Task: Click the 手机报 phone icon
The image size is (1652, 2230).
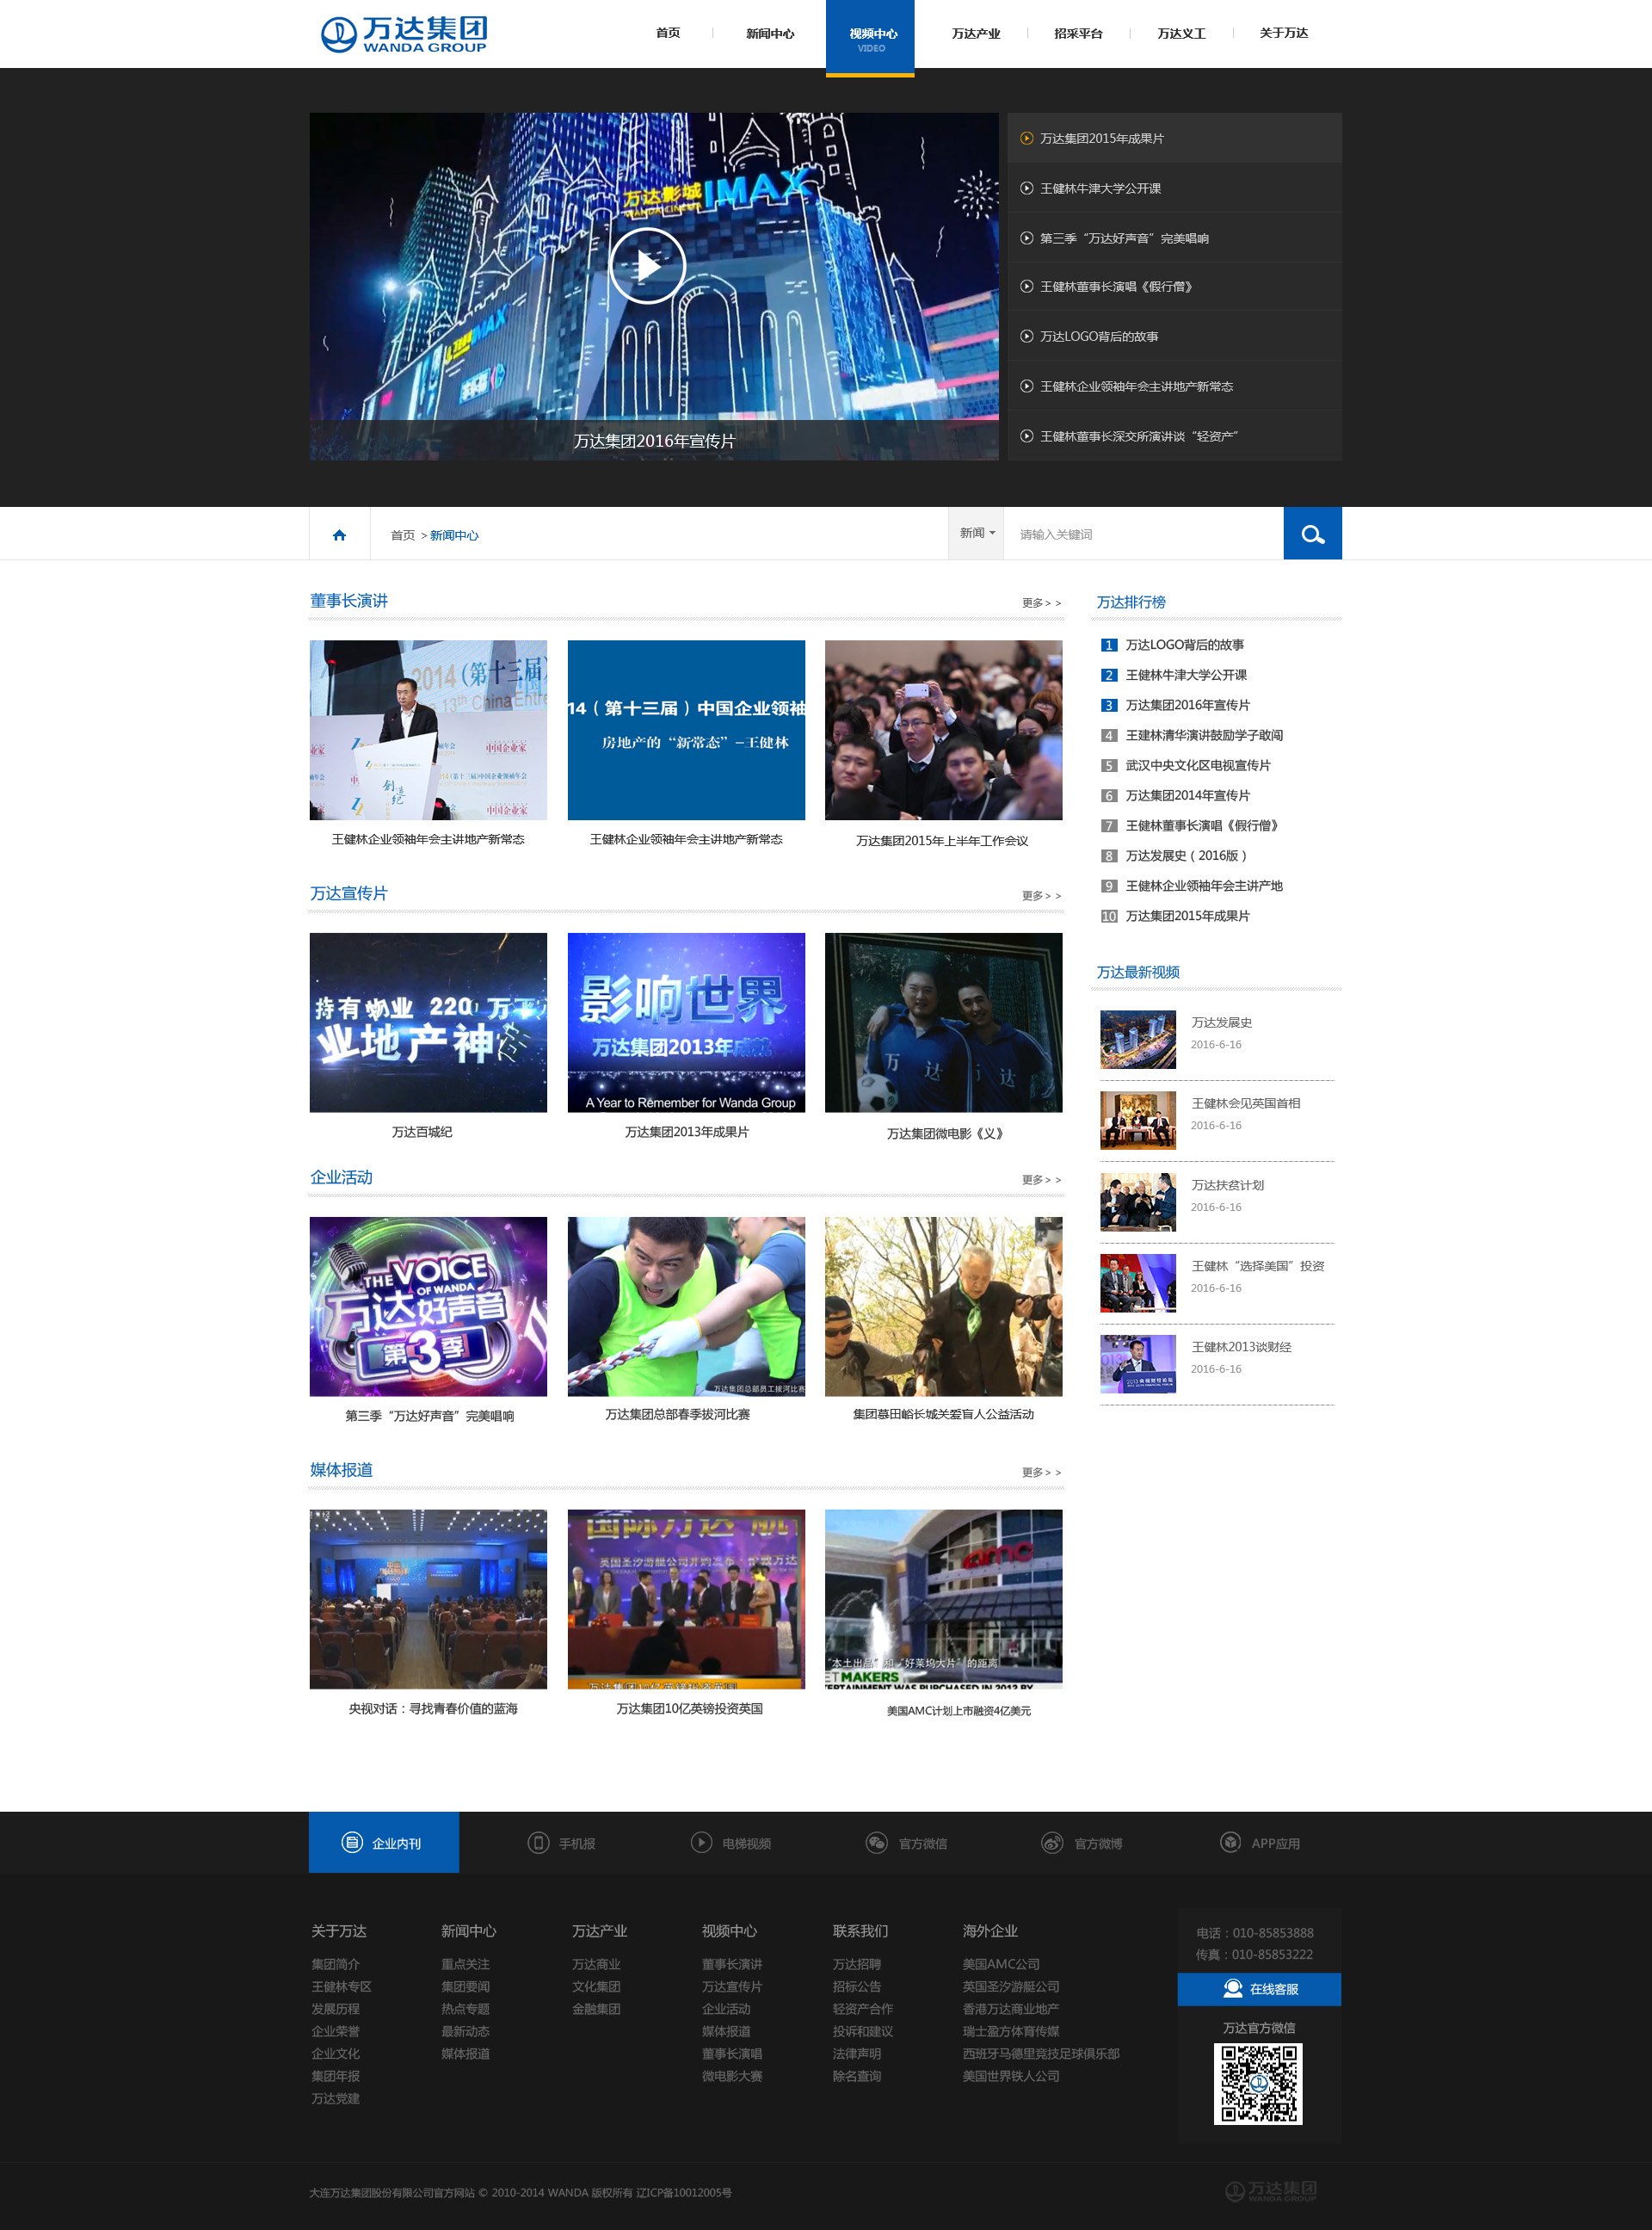Action: pos(538,1842)
